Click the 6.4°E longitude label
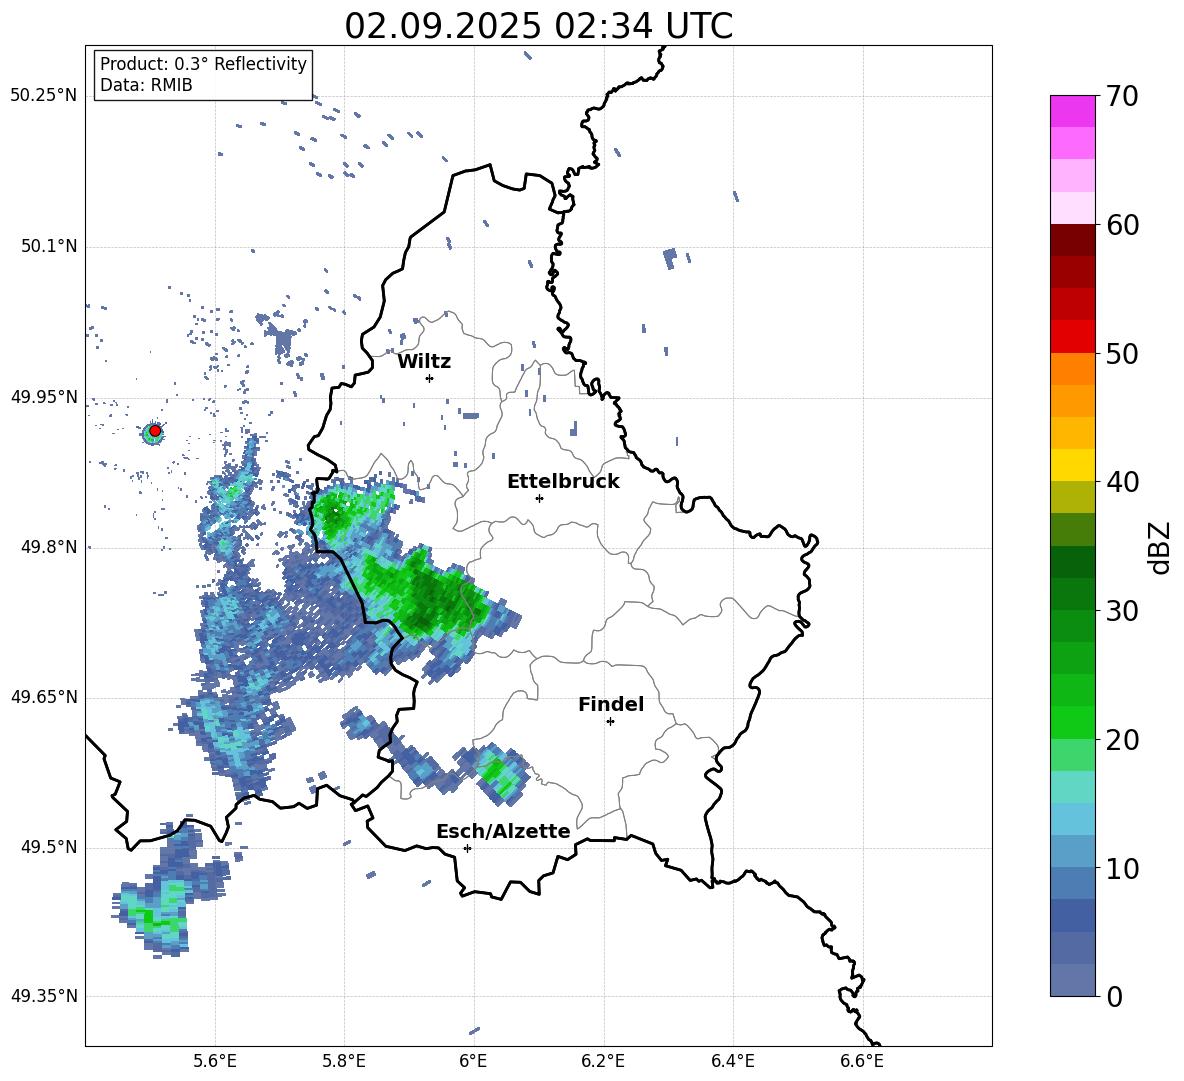1184x1081 pixels. (x=732, y=1062)
